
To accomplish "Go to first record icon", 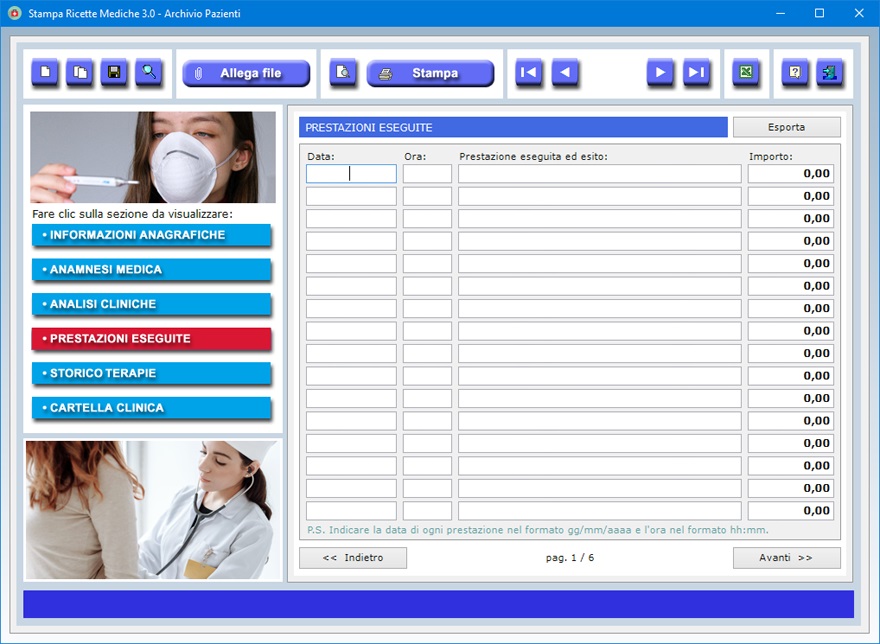I will pos(529,72).
